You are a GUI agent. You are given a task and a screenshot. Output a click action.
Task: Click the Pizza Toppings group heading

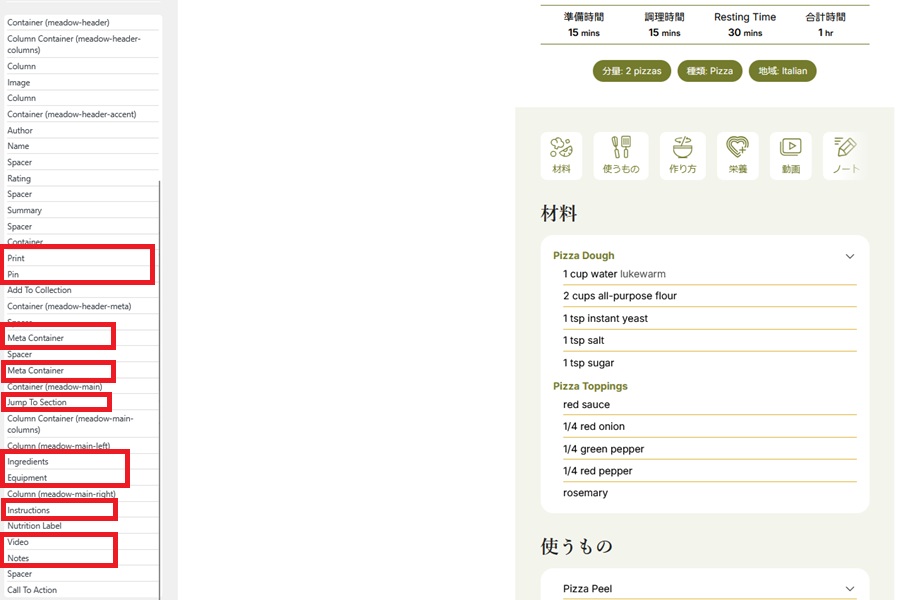tap(590, 386)
